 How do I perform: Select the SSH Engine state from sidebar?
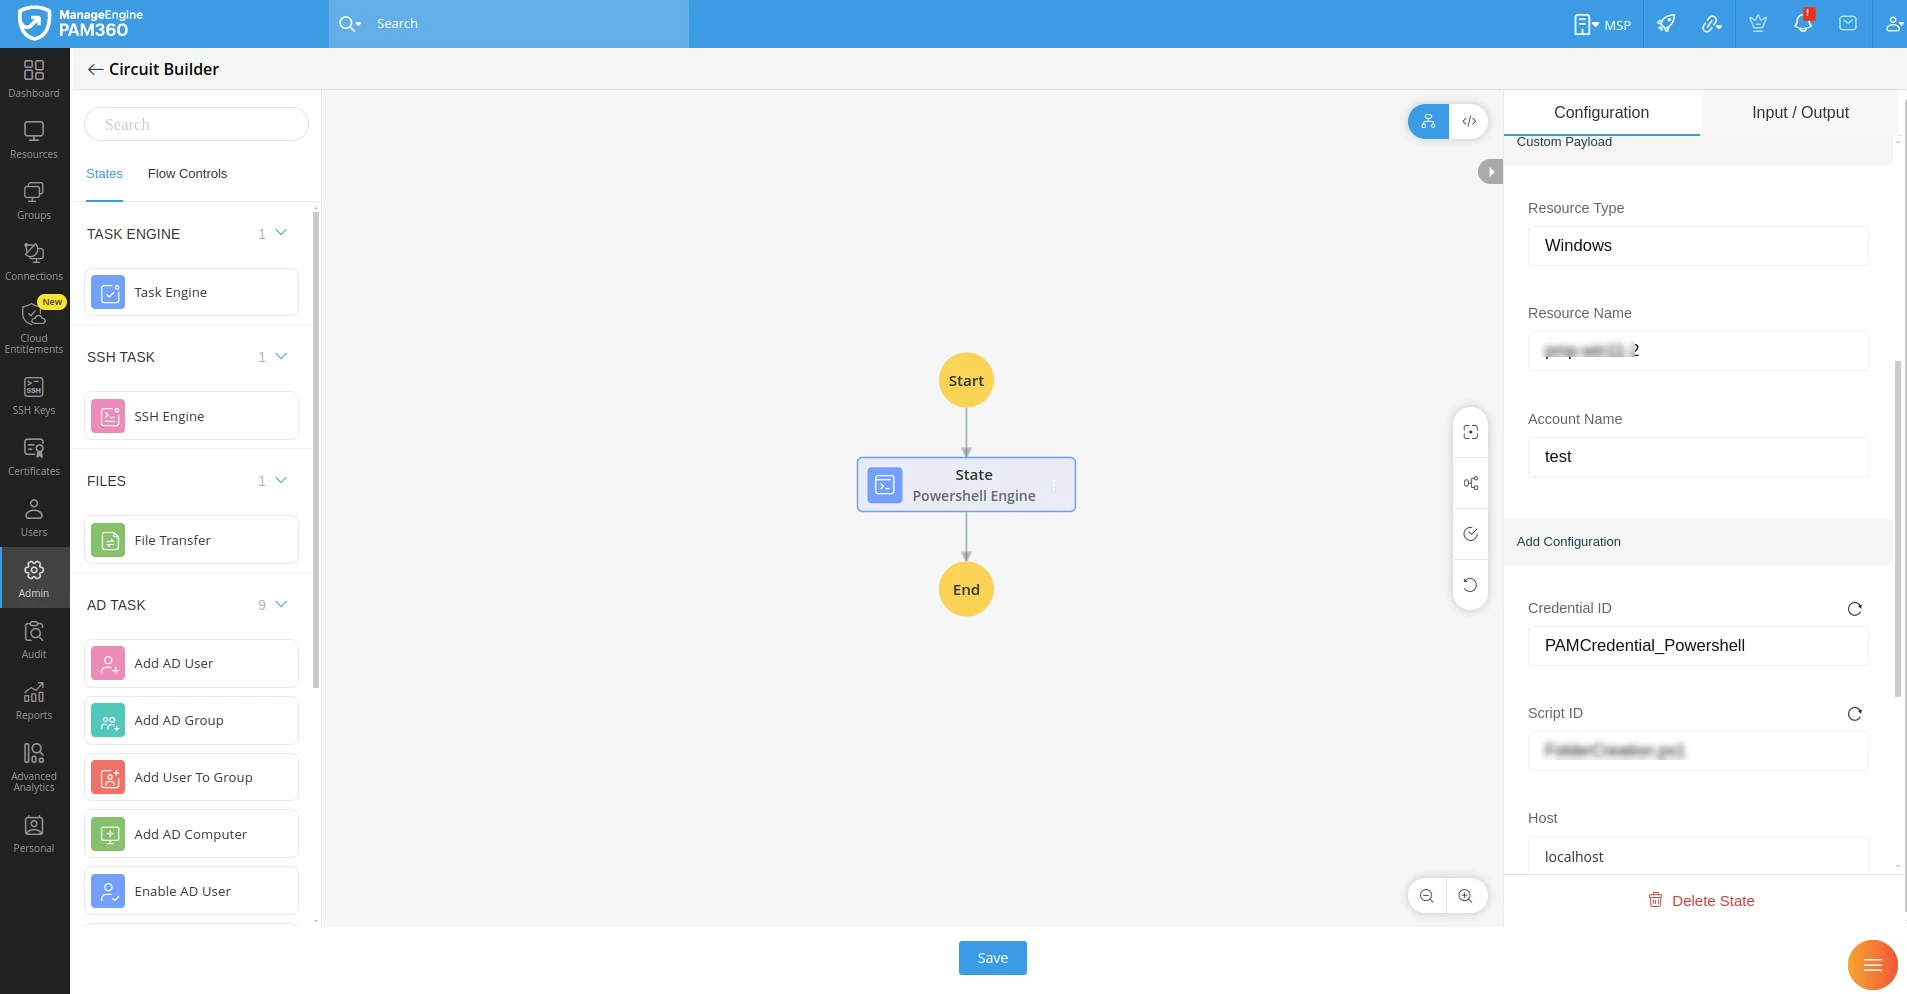[x=190, y=415]
